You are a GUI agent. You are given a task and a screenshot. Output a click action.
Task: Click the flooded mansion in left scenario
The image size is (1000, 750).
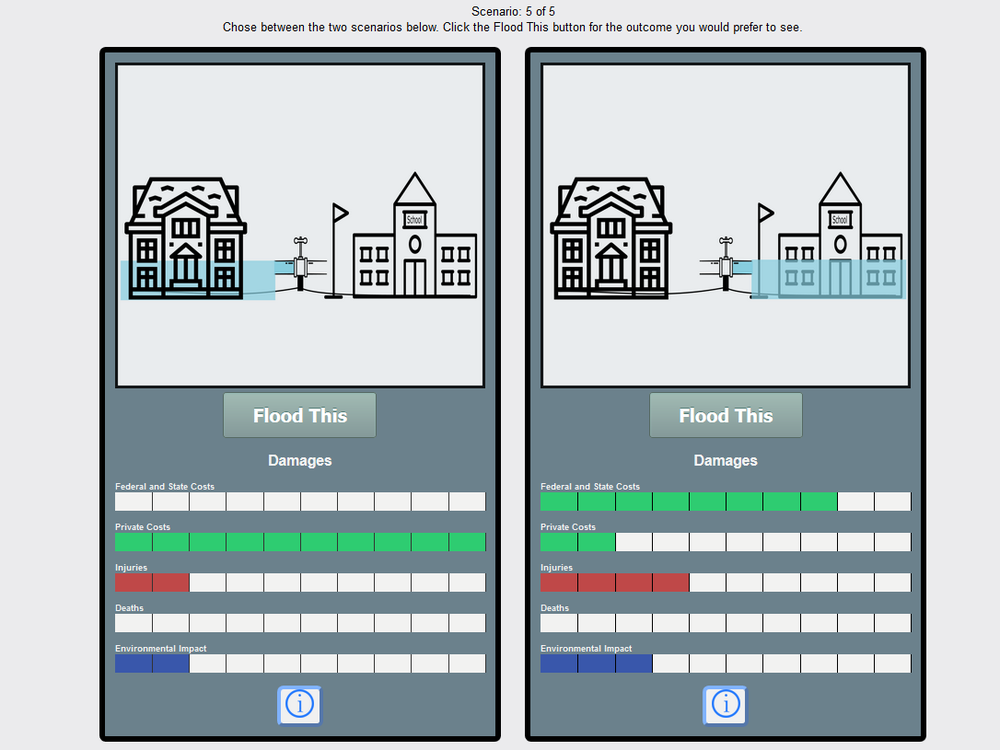click(x=186, y=240)
